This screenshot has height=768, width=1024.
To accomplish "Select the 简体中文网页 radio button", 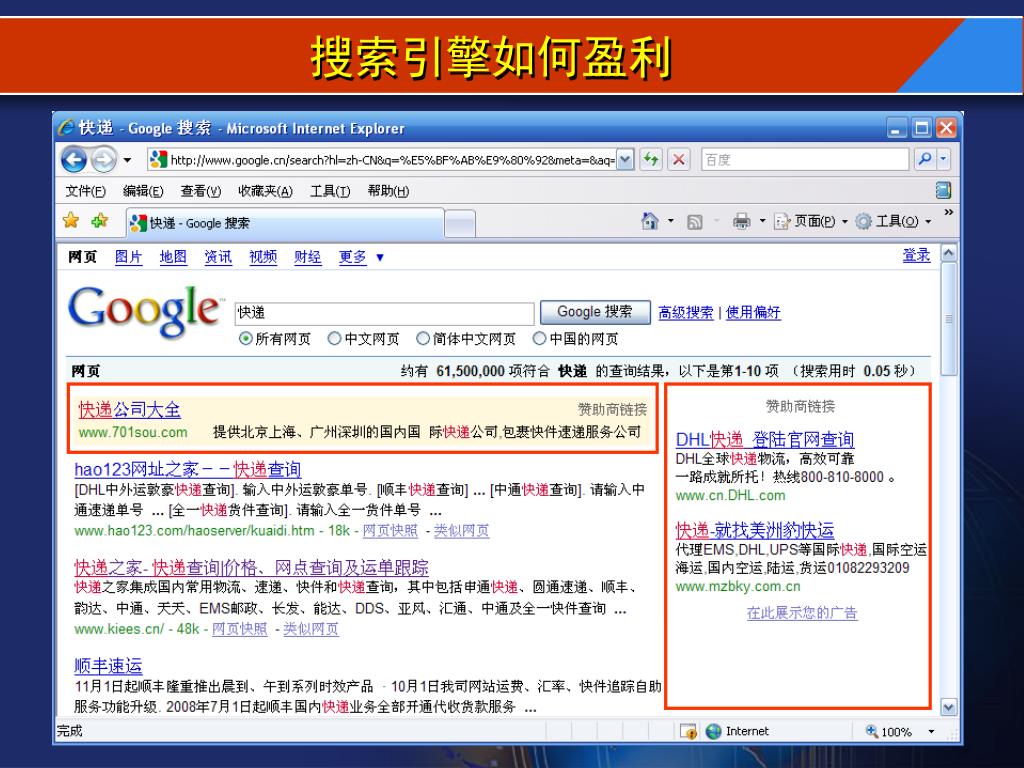I will click(x=423, y=338).
